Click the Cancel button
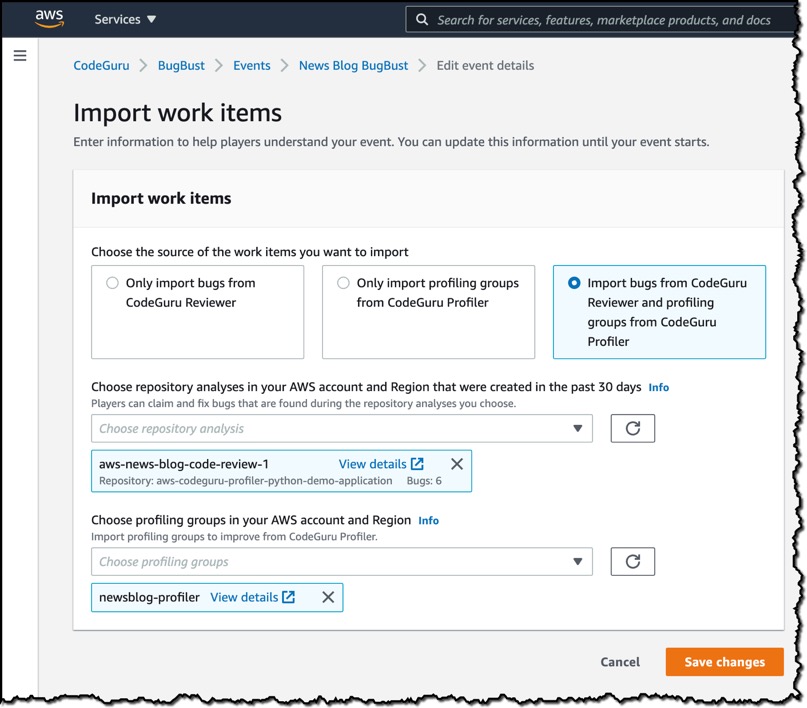 (620, 662)
